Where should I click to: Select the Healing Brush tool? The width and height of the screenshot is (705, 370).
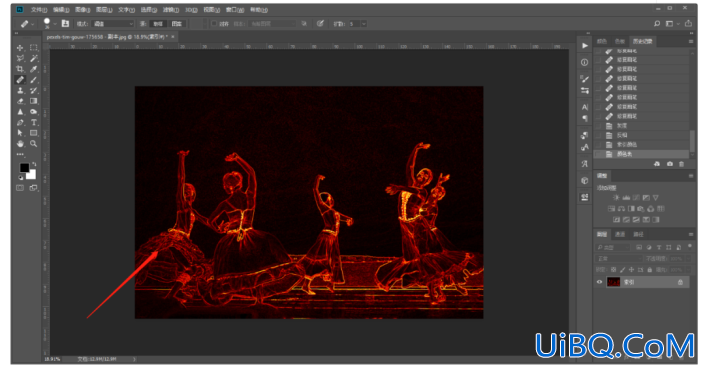(20, 80)
